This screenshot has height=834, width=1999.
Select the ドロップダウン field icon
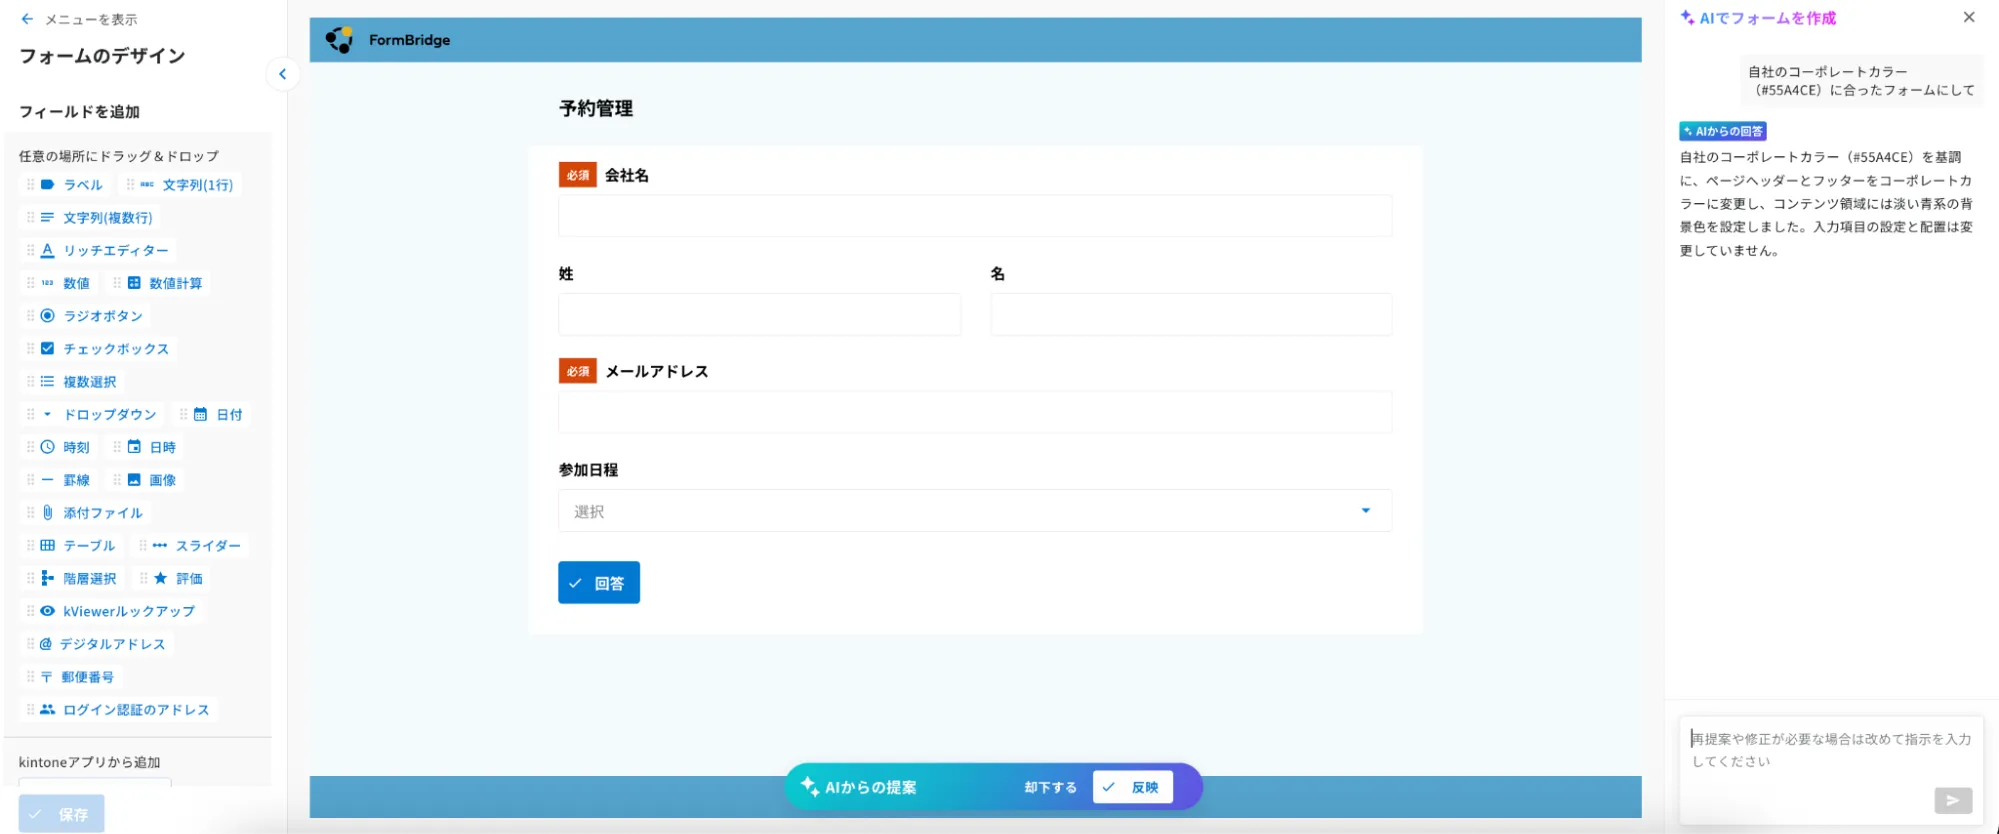point(47,415)
